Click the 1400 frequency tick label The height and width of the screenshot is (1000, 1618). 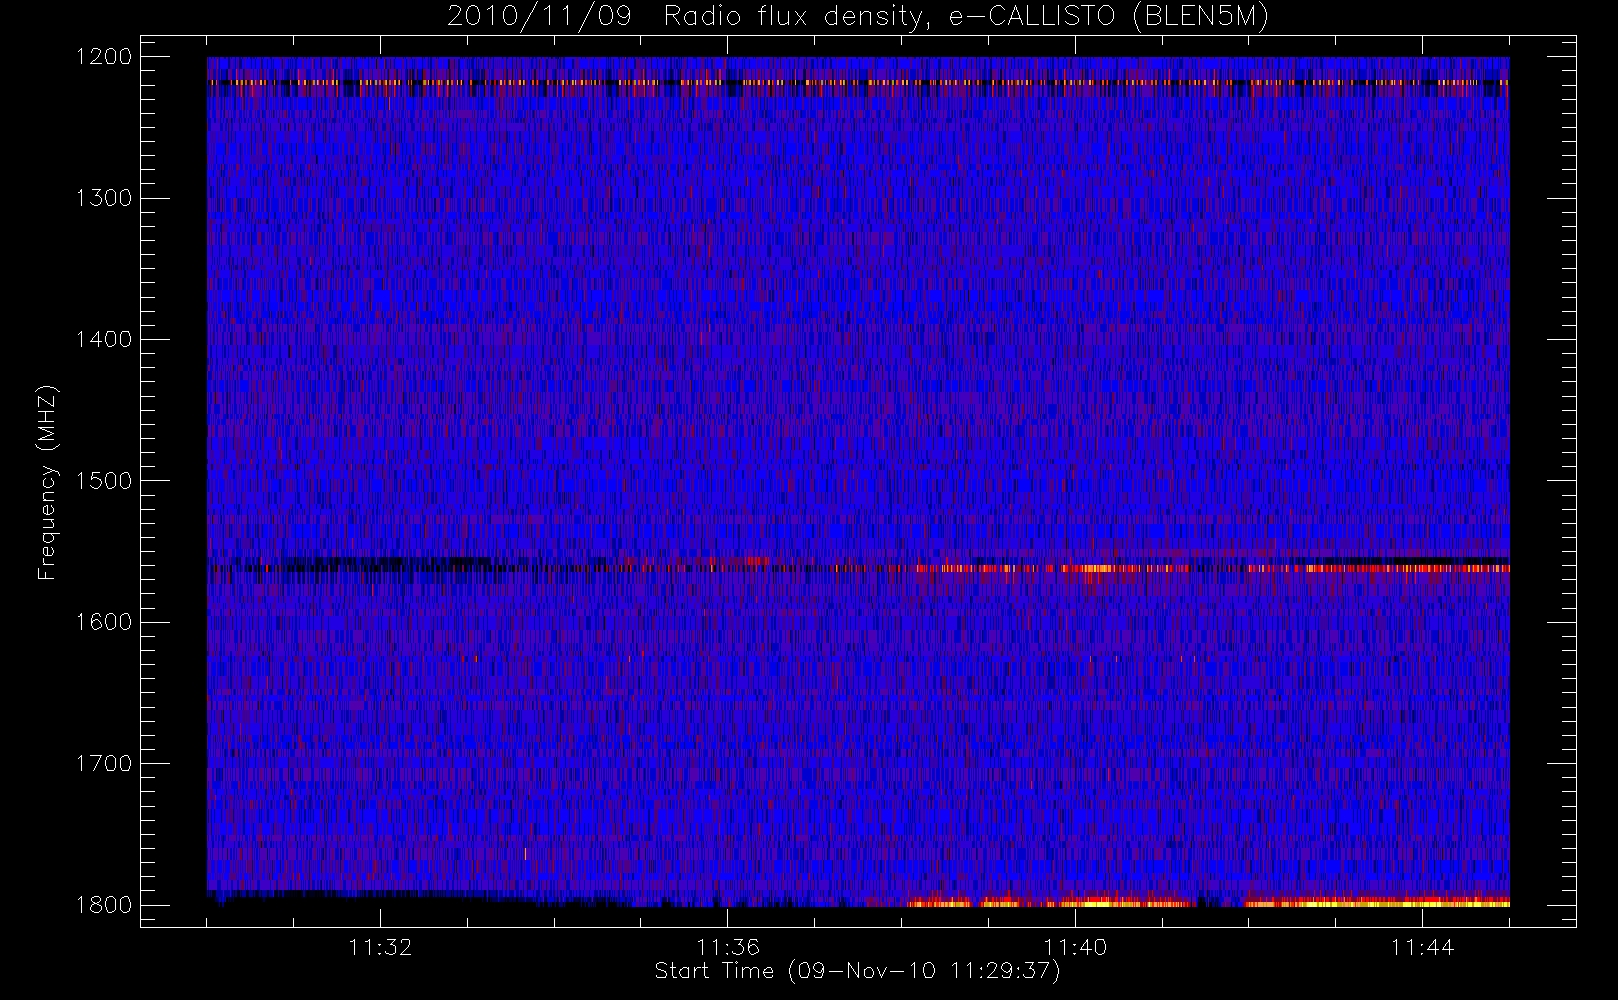point(104,340)
